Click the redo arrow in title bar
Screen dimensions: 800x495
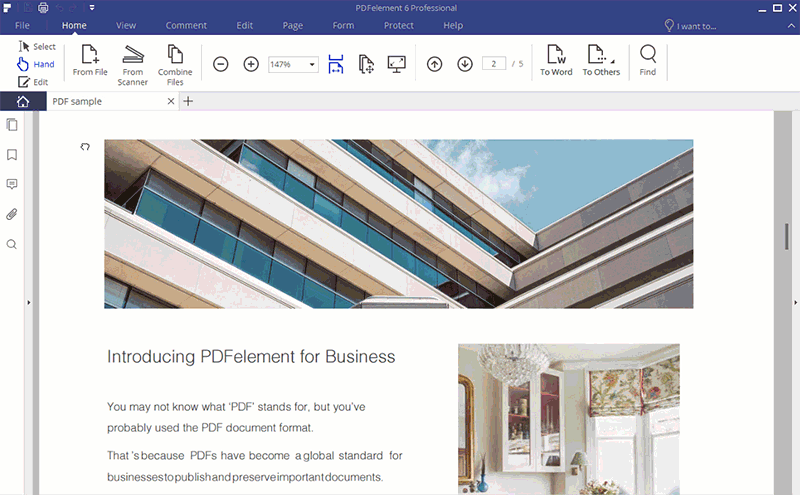point(74,8)
